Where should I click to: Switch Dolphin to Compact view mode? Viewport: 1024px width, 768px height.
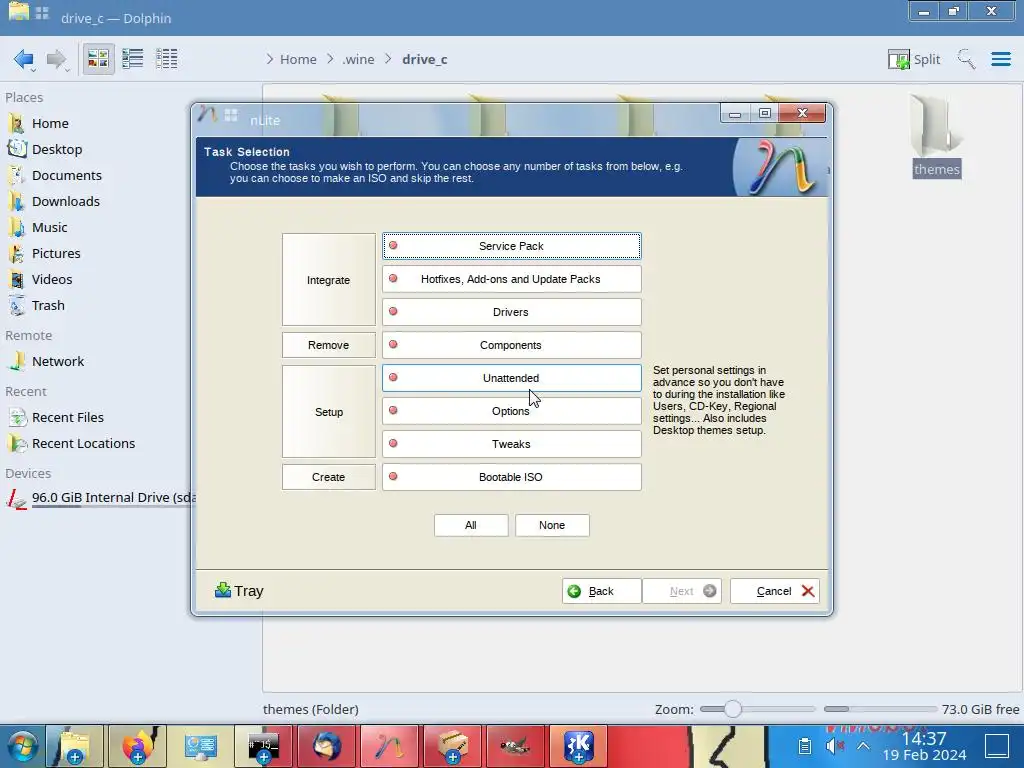tap(133, 59)
